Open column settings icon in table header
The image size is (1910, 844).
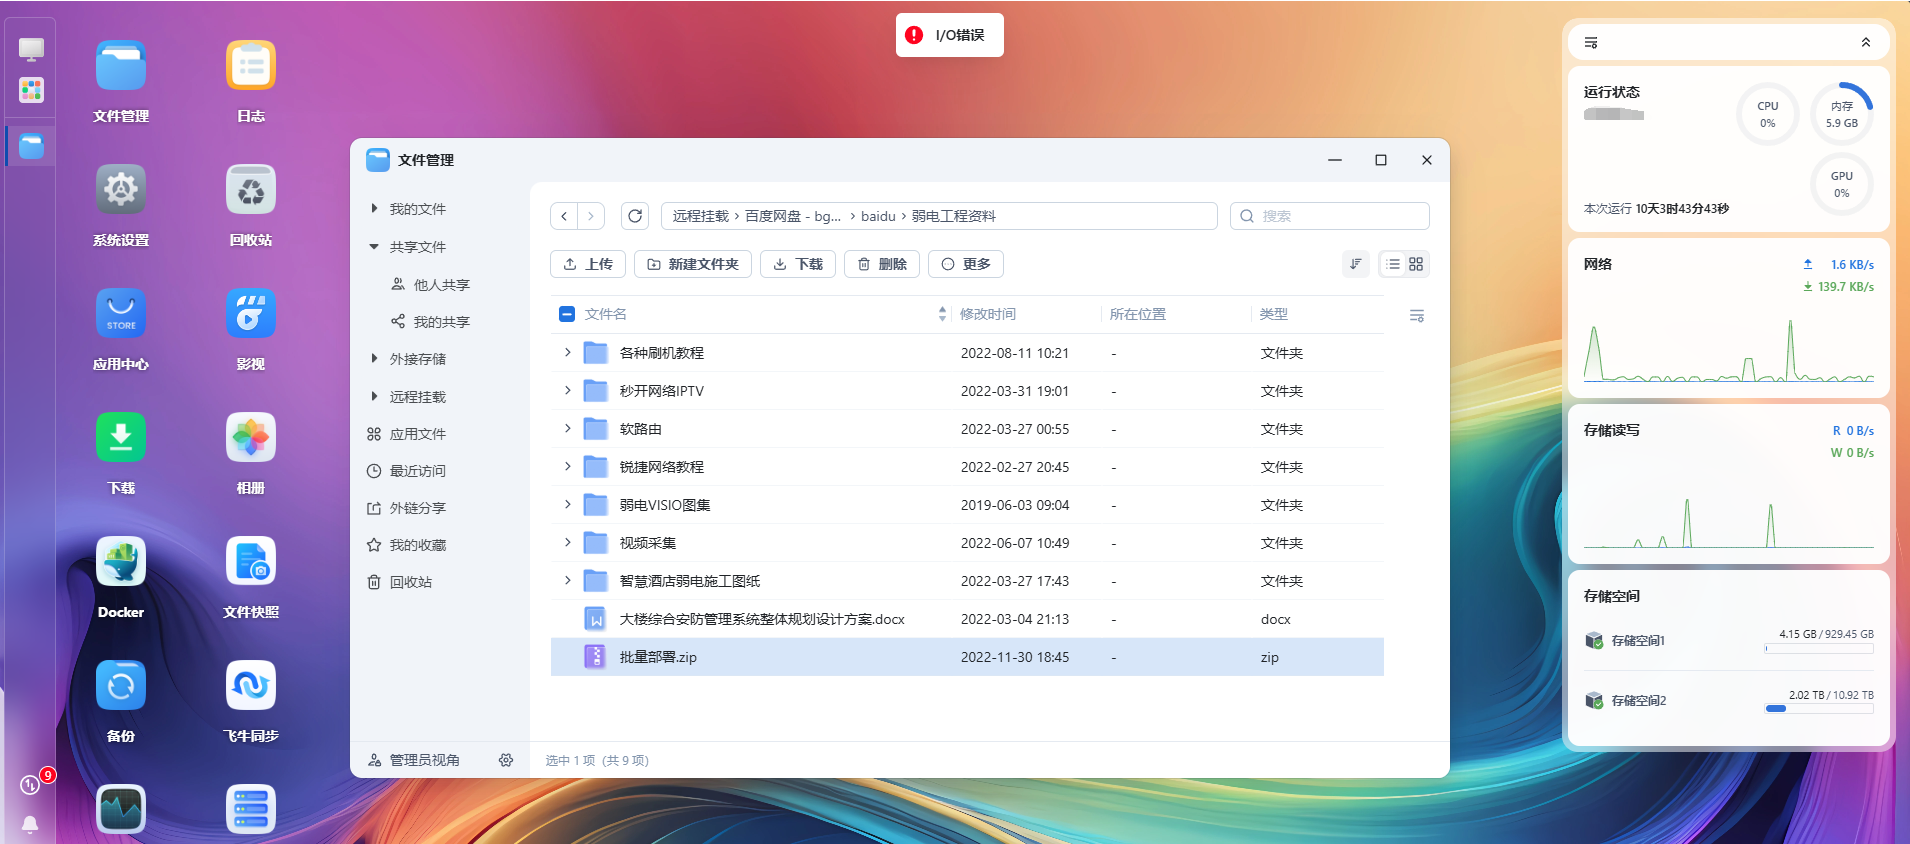point(1417,315)
